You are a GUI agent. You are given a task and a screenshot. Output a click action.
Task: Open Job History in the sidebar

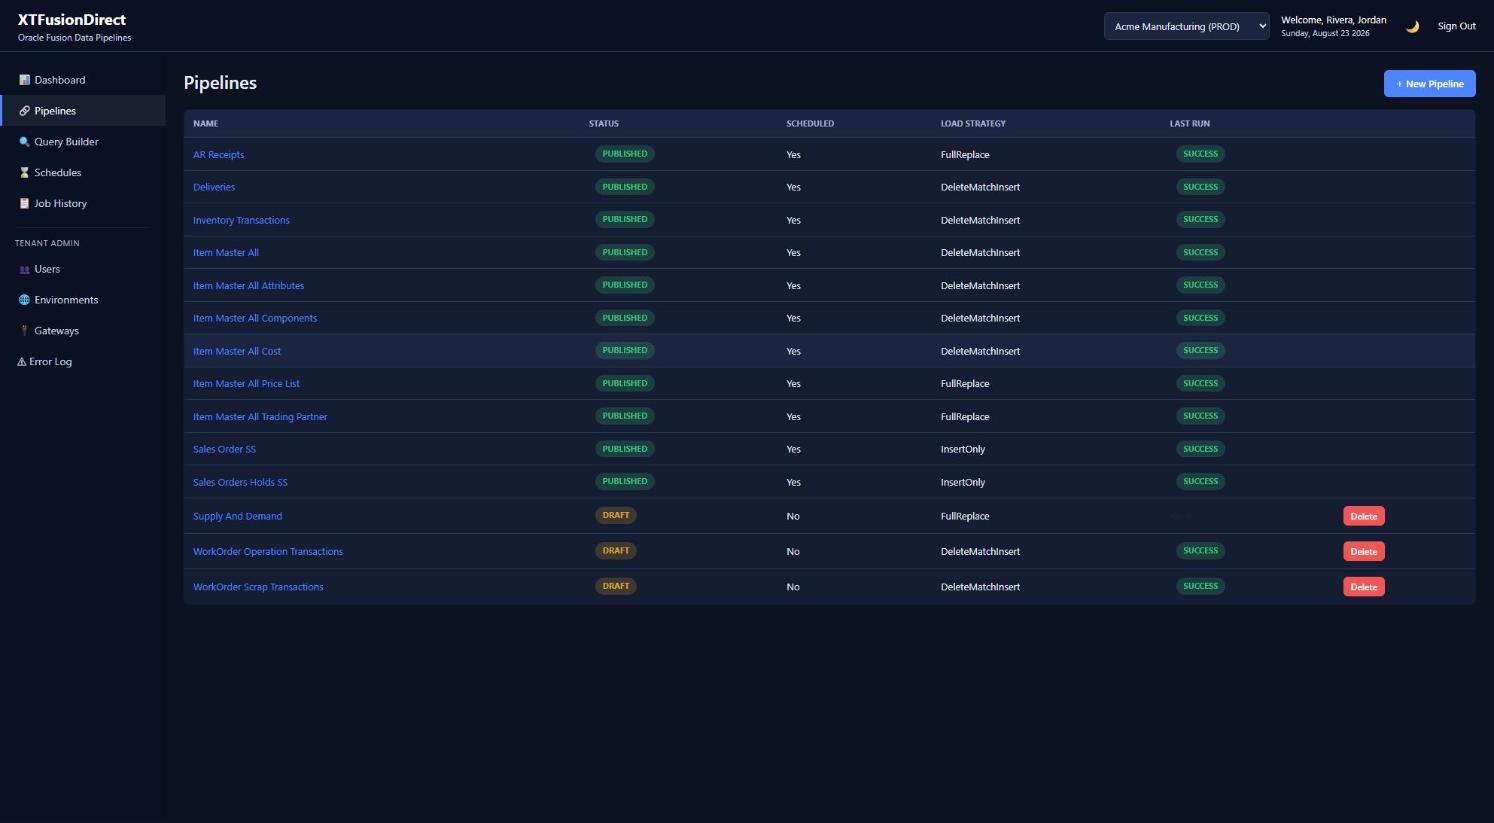[x=83, y=204]
